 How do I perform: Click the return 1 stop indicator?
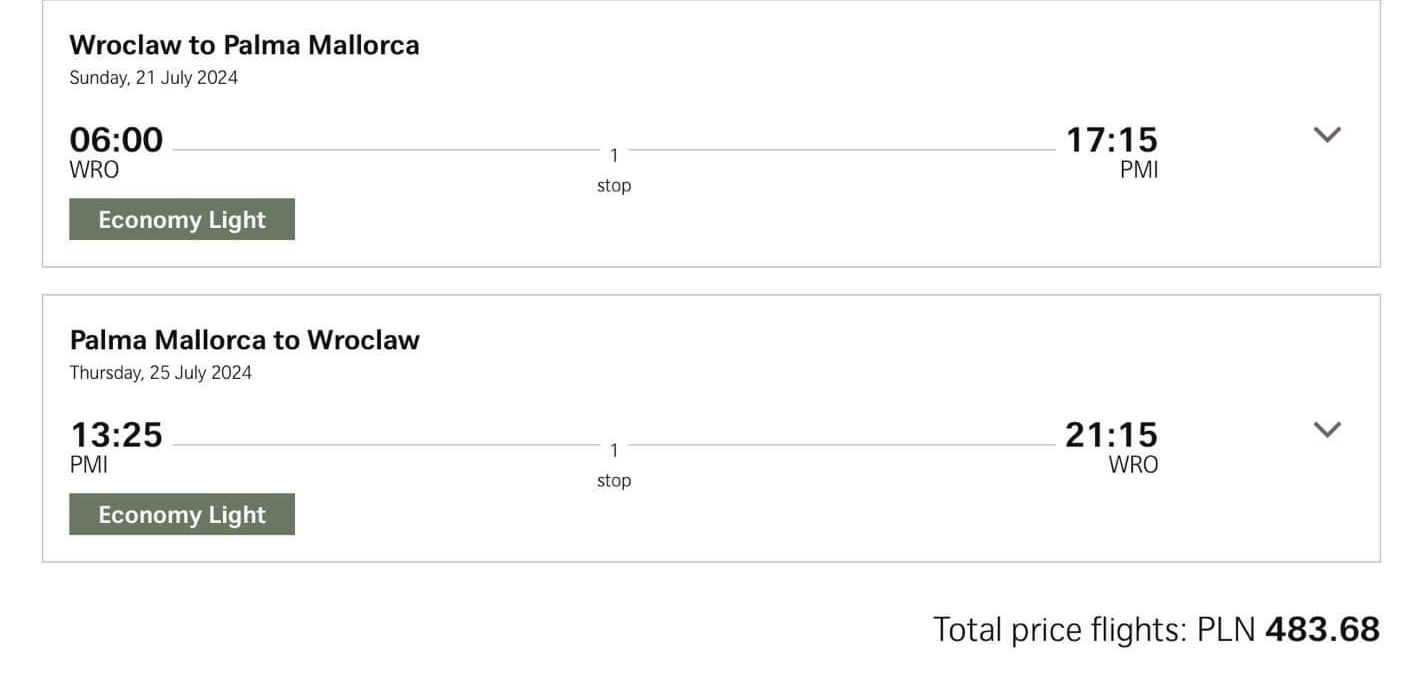coord(614,465)
